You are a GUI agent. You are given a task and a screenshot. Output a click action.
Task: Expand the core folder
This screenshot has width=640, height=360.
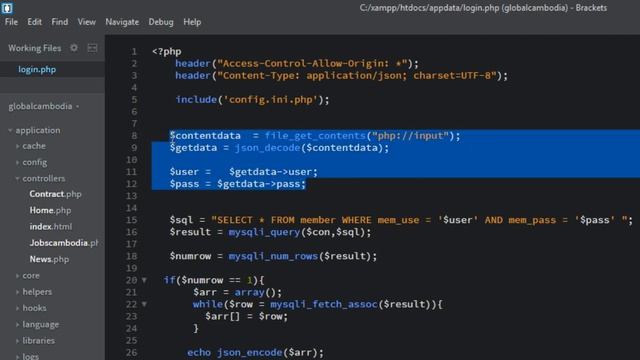18,276
